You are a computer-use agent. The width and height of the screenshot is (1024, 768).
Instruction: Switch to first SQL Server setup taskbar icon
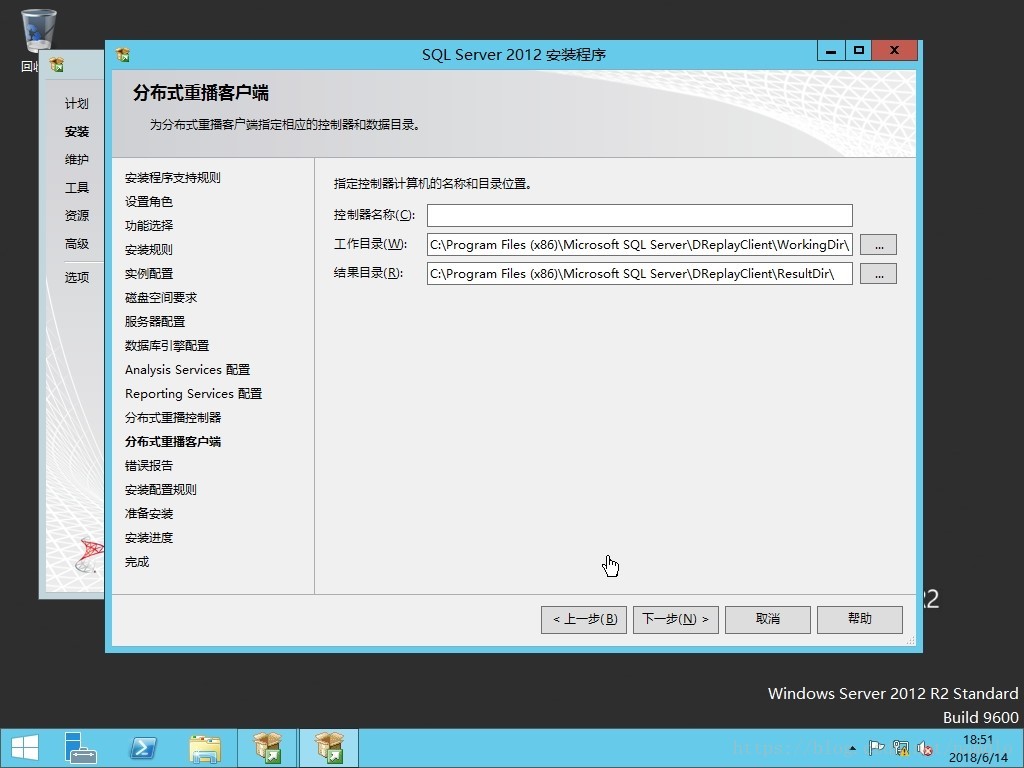(x=266, y=748)
